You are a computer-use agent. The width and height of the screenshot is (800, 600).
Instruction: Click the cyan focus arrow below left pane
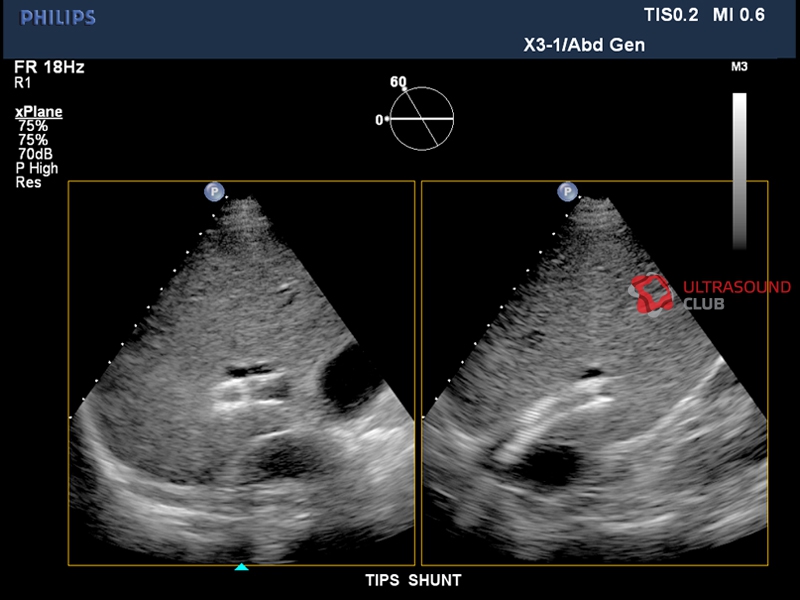[x=241, y=567]
